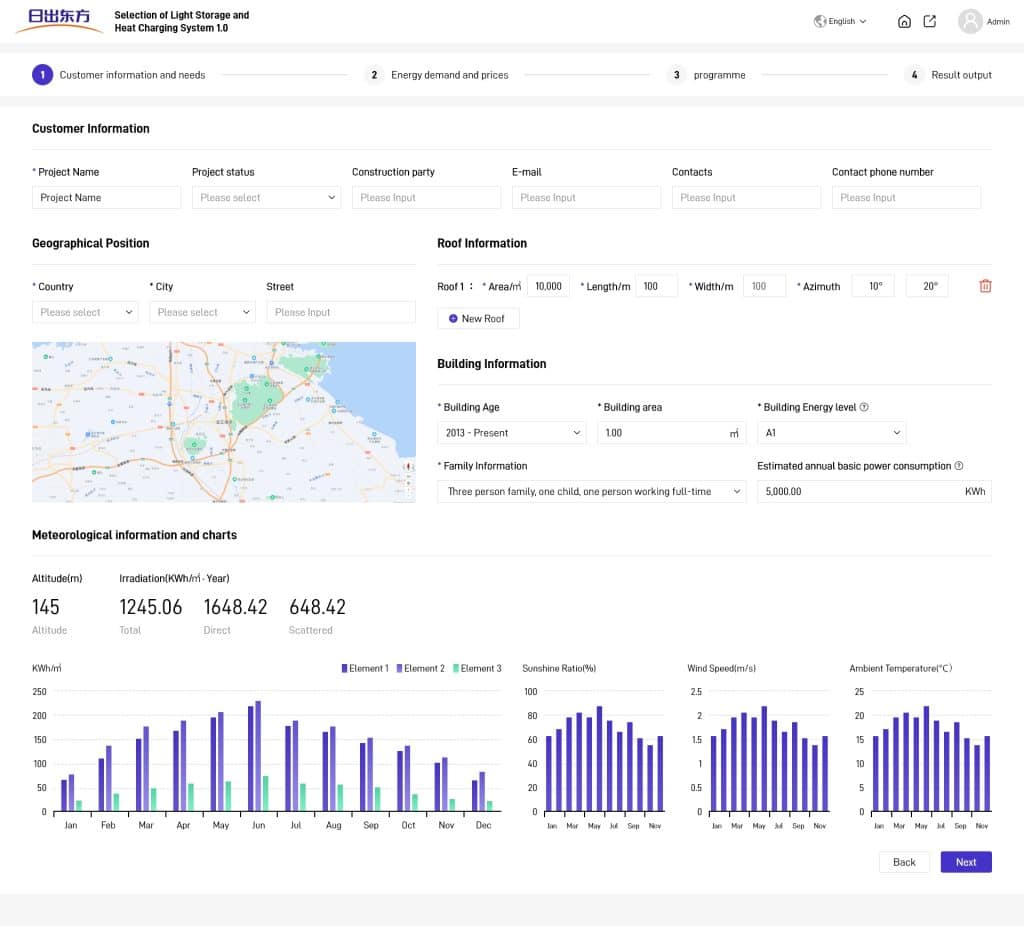Toggle Element 1 legend in irradiation chart
Image resolution: width=1024 pixels, height=926 pixels.
[364, 668]
